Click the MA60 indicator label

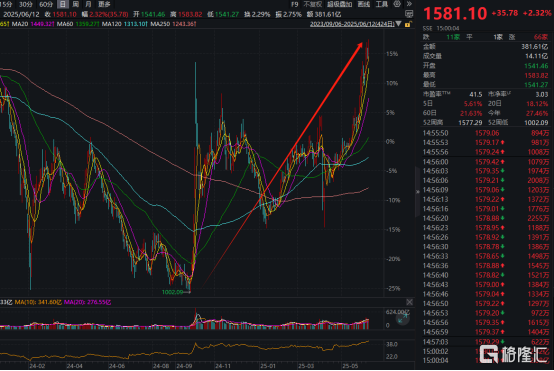tap(78, 24)
